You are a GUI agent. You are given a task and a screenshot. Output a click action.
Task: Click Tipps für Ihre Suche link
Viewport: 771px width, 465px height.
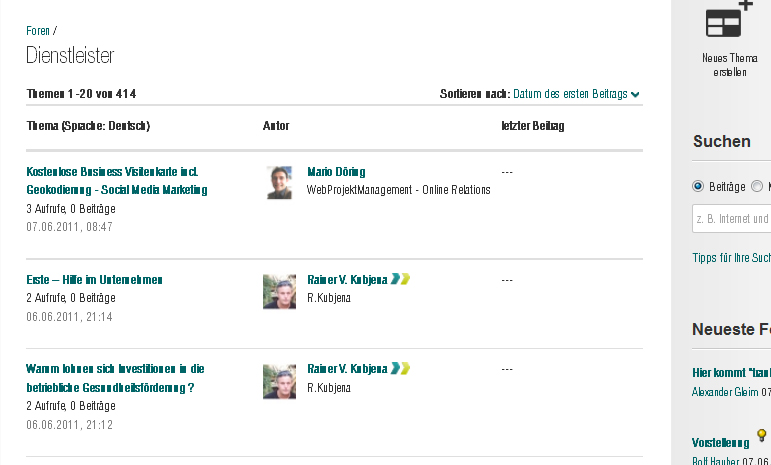[731, 258]
